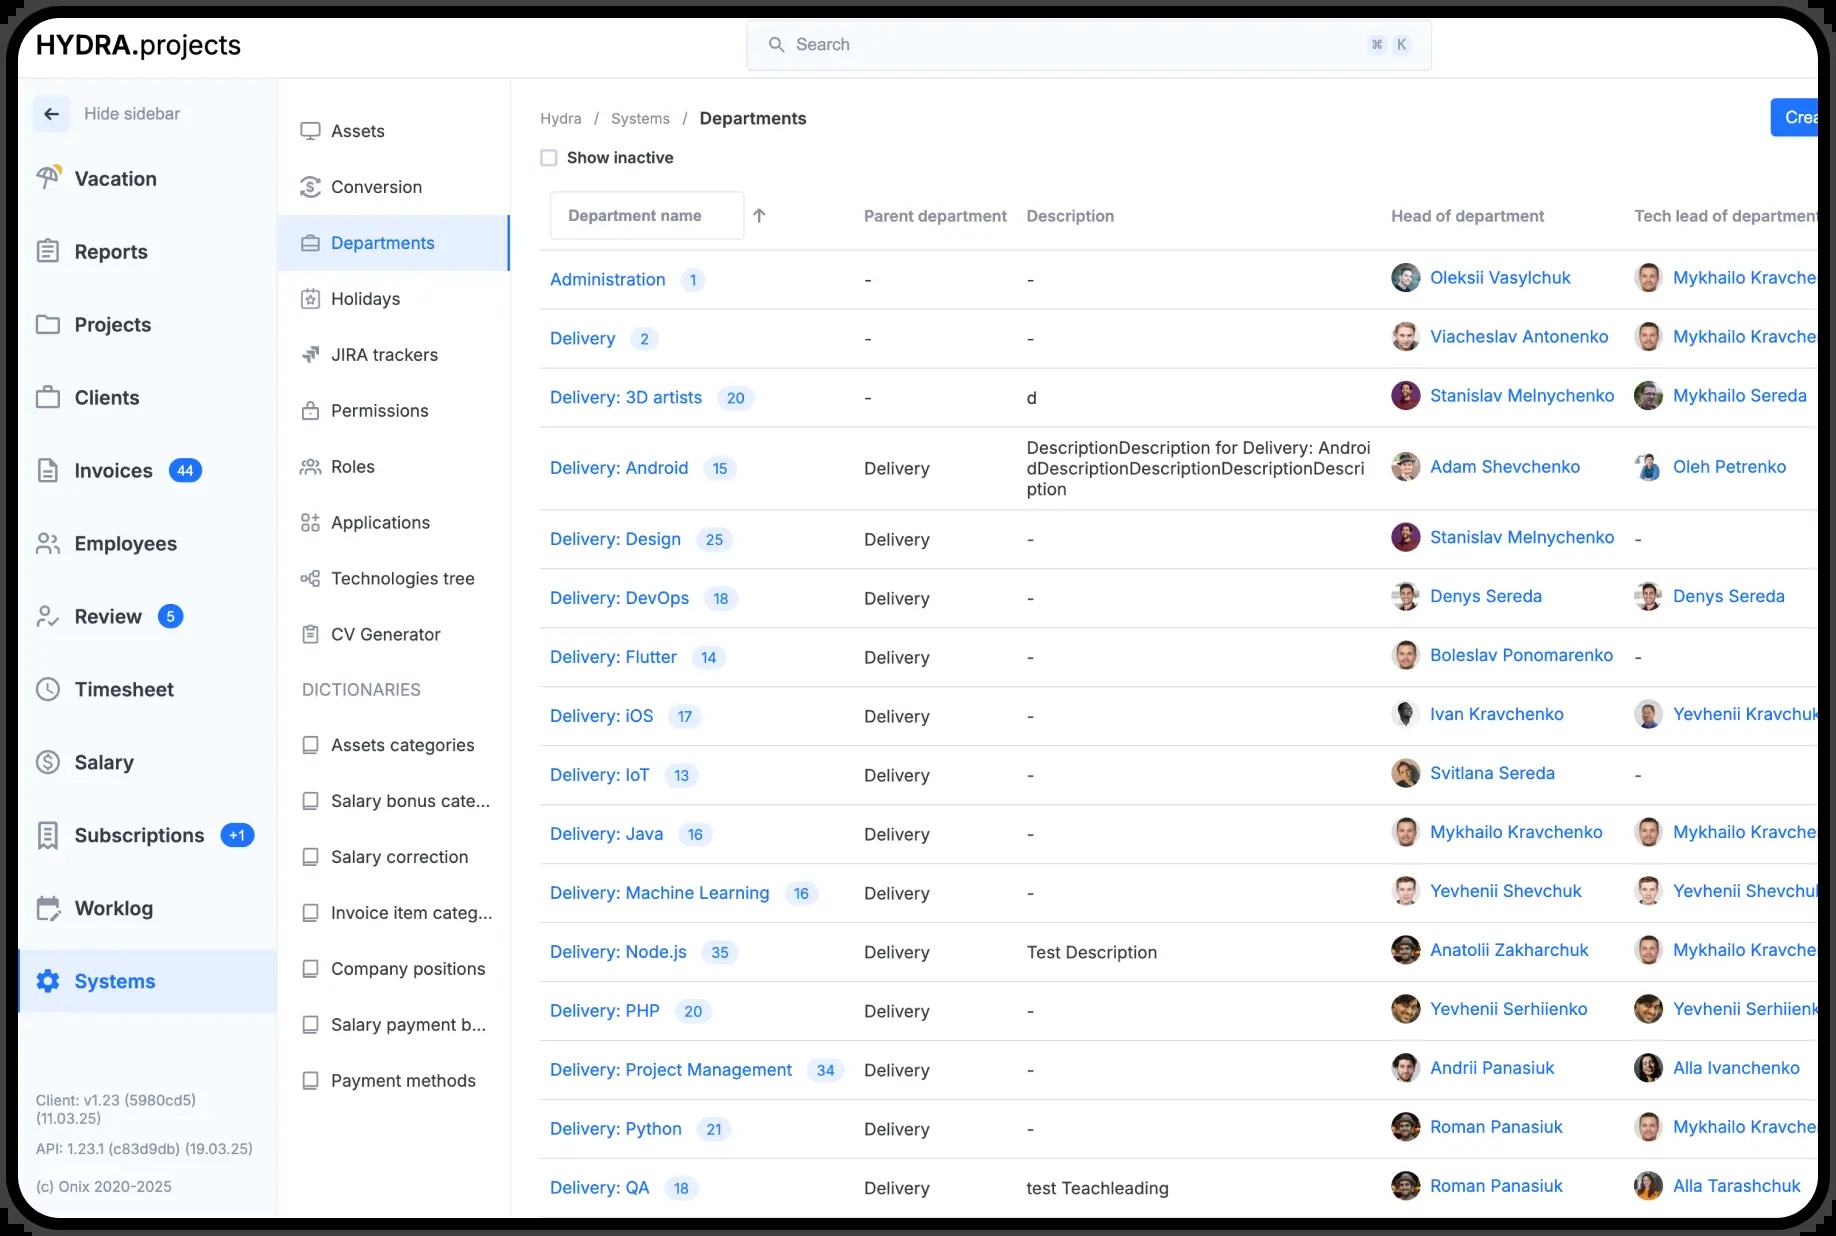The width and height of the screenshot is (1836, 1236).
Task: Click the Projects folder icon
Action: click(x=48, y=324)
